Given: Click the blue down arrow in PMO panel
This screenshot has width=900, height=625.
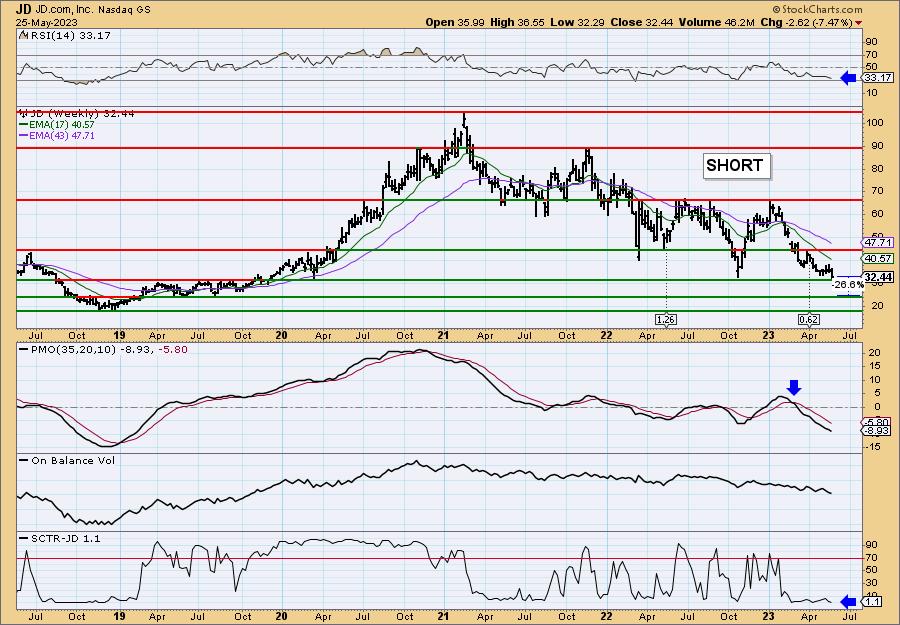Looking at the screenshot, I should coord(794,387).
